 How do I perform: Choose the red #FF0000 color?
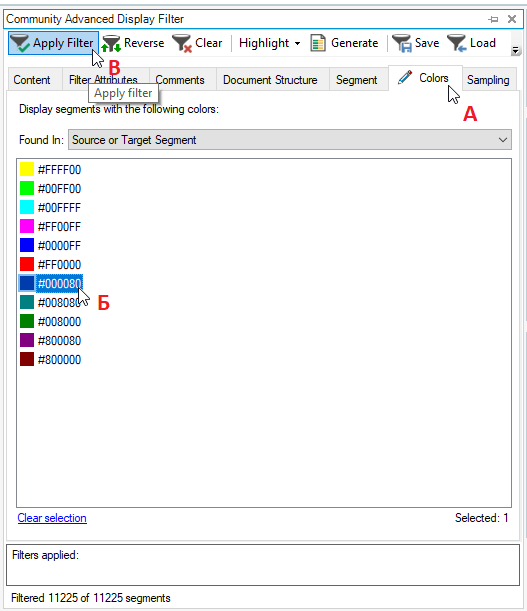tap(51, 265)
